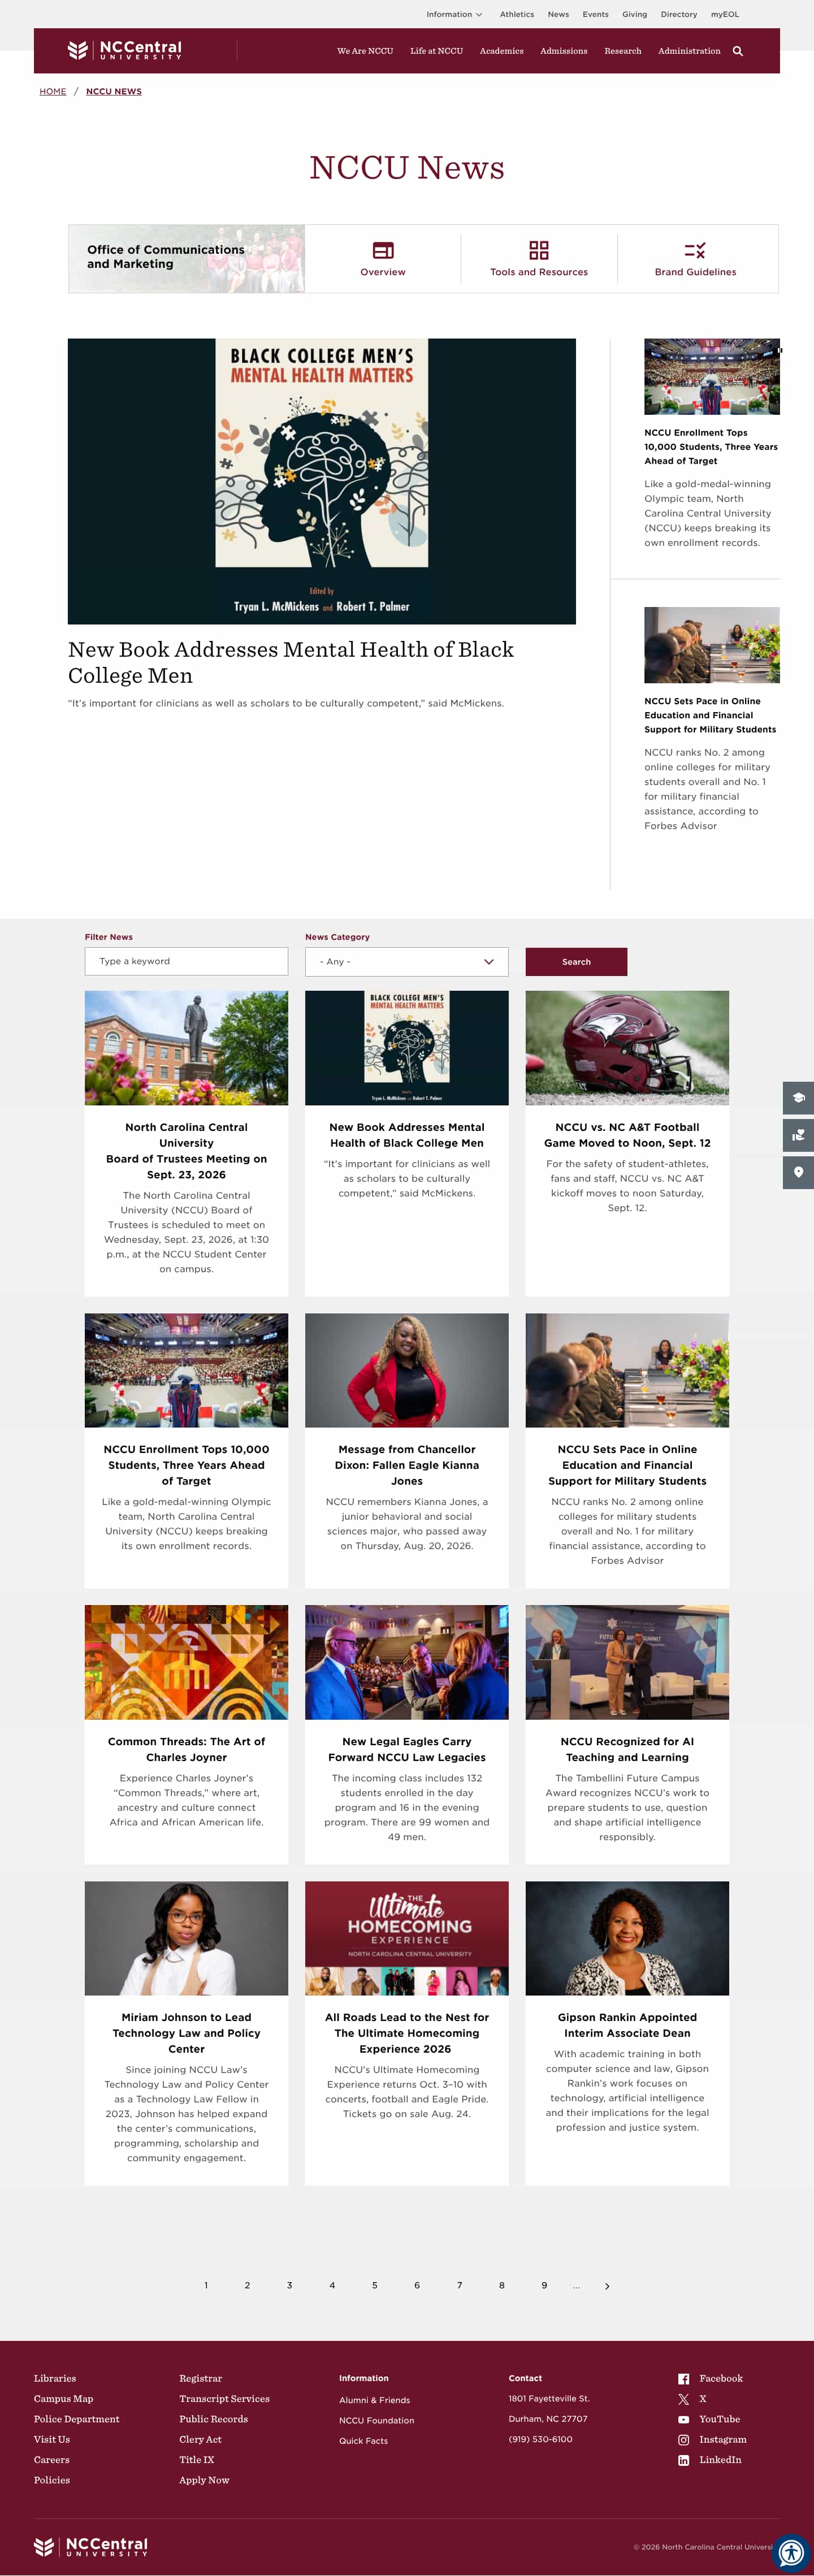Click the graduation cap side widget icon

tap(798, 1097)
